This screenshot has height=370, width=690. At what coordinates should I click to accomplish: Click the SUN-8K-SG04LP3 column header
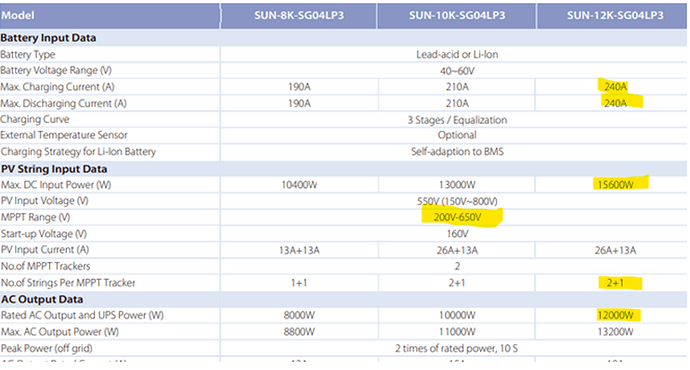299,15
